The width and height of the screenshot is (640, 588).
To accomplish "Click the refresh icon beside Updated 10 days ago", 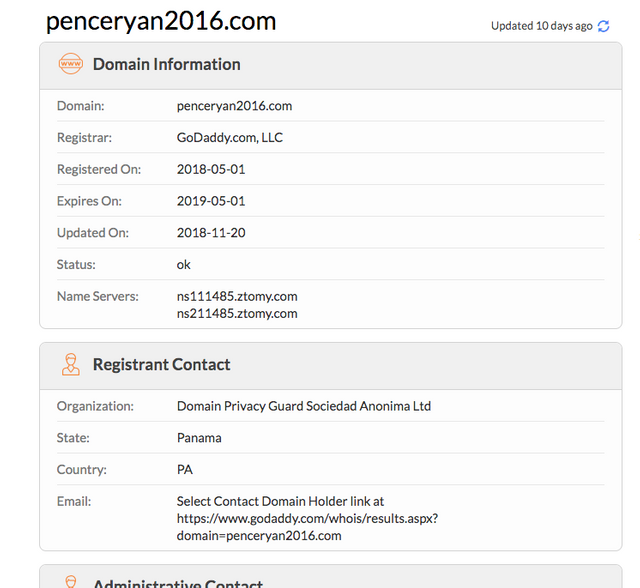I will [x=603, y=26].
